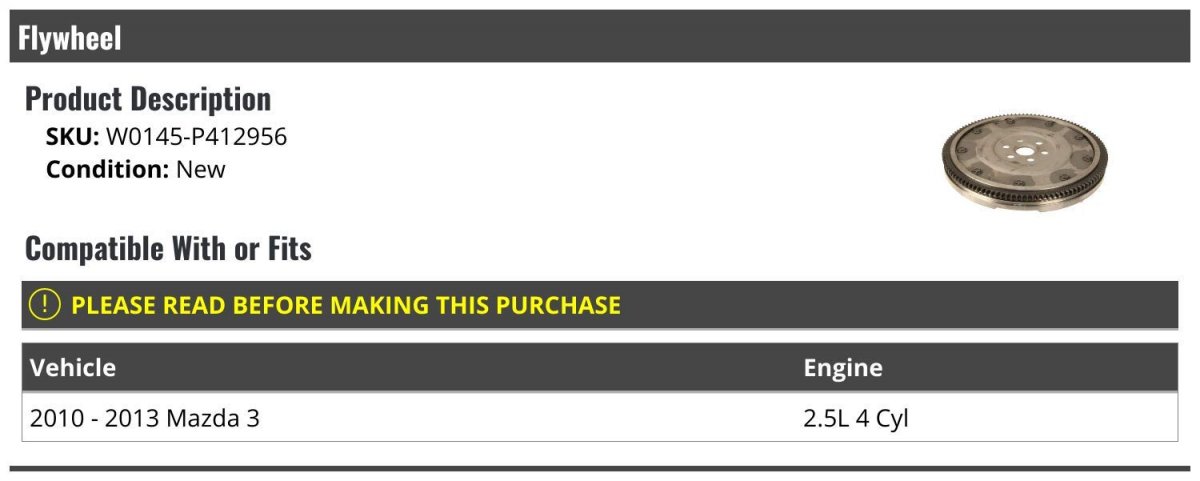This screenshot has height=481, width=1200.
Task: Click the dark table header row
Action: point(600,367)
